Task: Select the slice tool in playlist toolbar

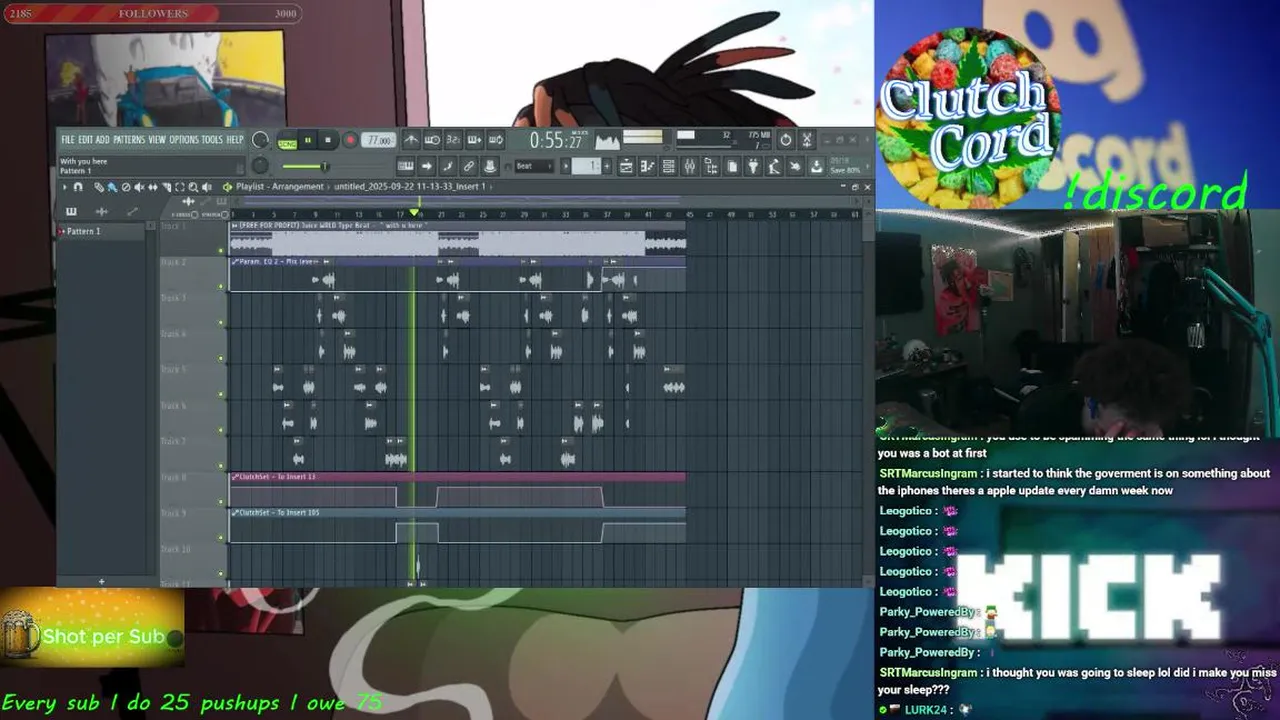Action: (166, 187)
